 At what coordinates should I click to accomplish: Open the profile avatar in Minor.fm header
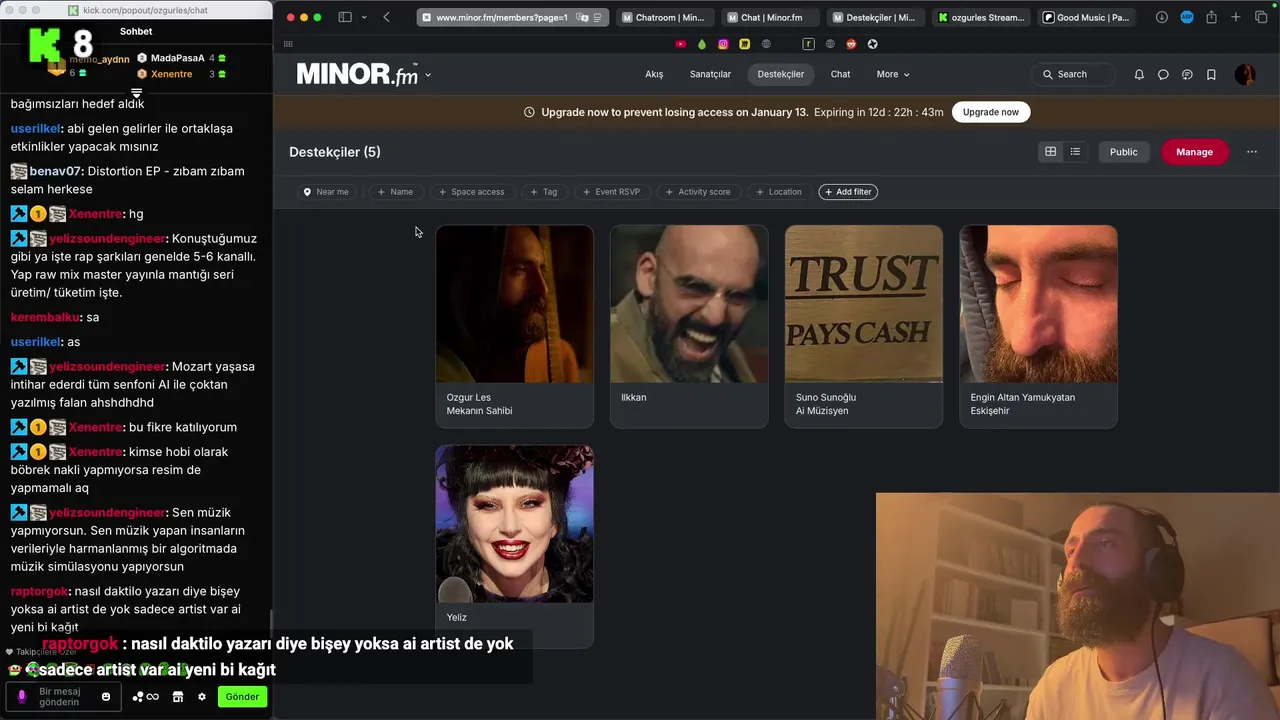pos(1245,74)
